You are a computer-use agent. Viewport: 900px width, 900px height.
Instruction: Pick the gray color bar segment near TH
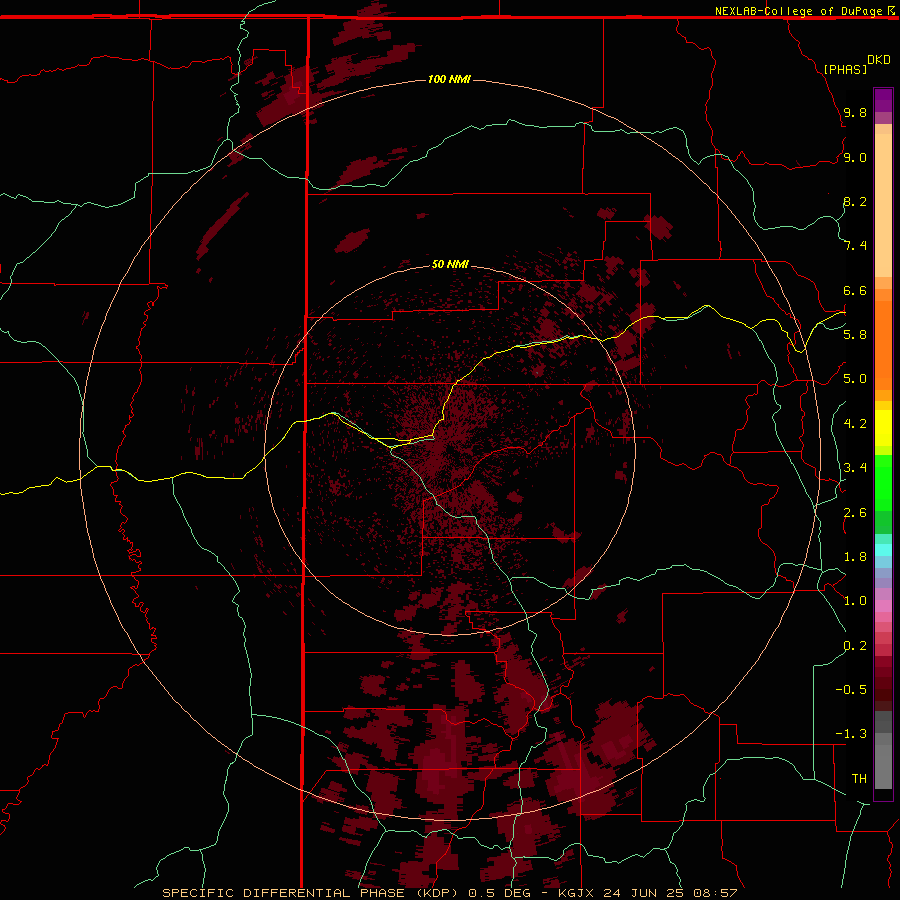tap(883, 766)
